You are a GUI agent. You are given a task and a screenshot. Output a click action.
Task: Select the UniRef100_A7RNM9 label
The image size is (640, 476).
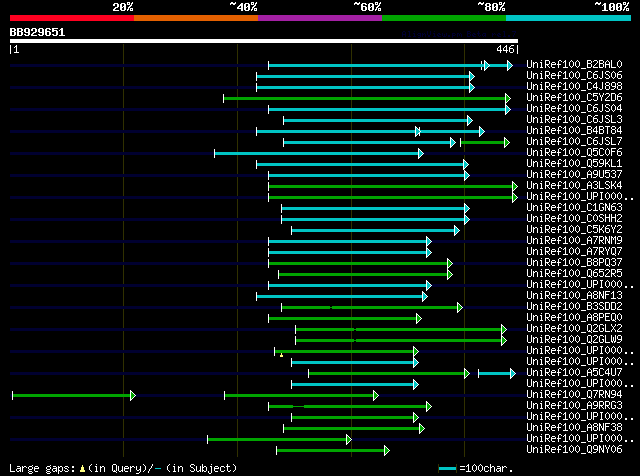pyautogui.click(x=574, y=241)
